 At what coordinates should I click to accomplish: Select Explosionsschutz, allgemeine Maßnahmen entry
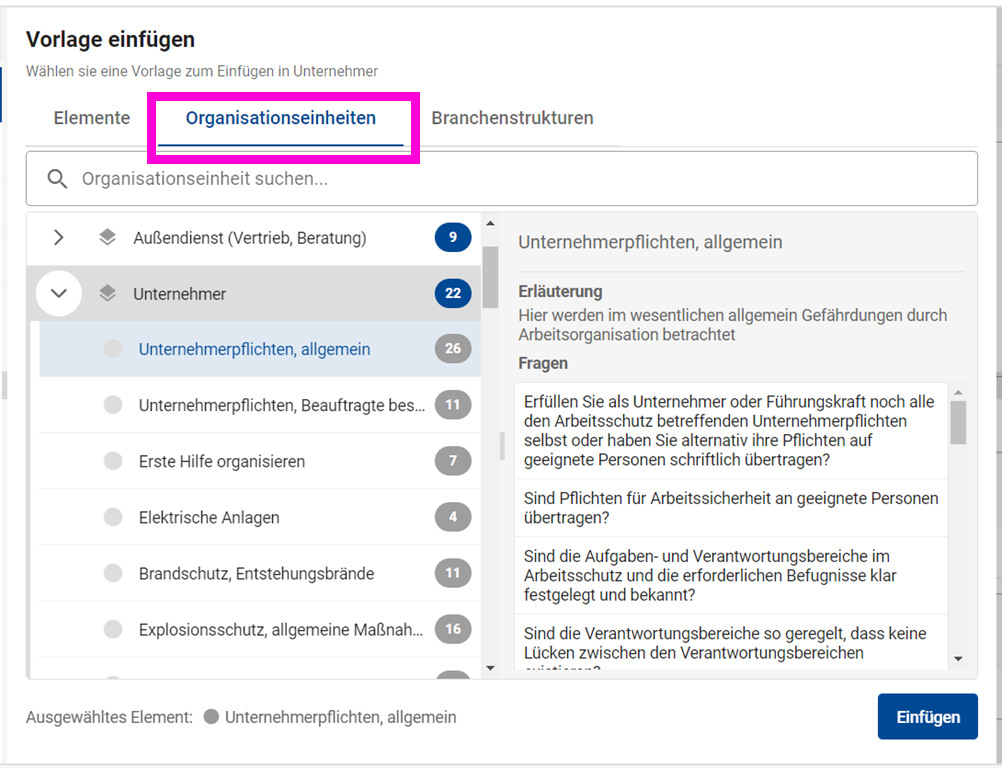click(280, 630)
